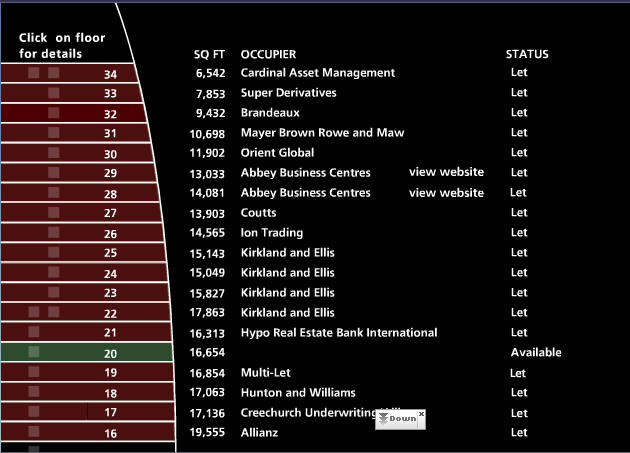Image resolution: width=630 pixels, height=453 pixels.
Task: Click the square icon on floor 30
Action: coord(54,153)
